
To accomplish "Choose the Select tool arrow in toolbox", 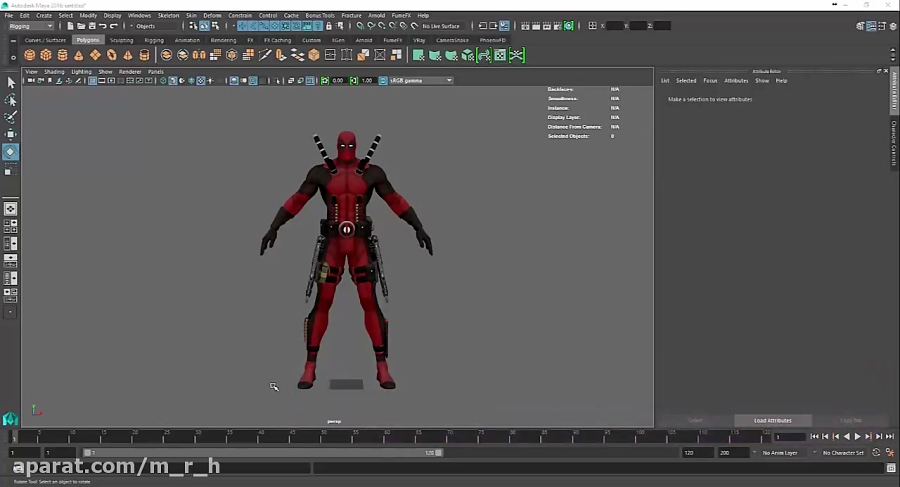I will [x=10, y=83].
